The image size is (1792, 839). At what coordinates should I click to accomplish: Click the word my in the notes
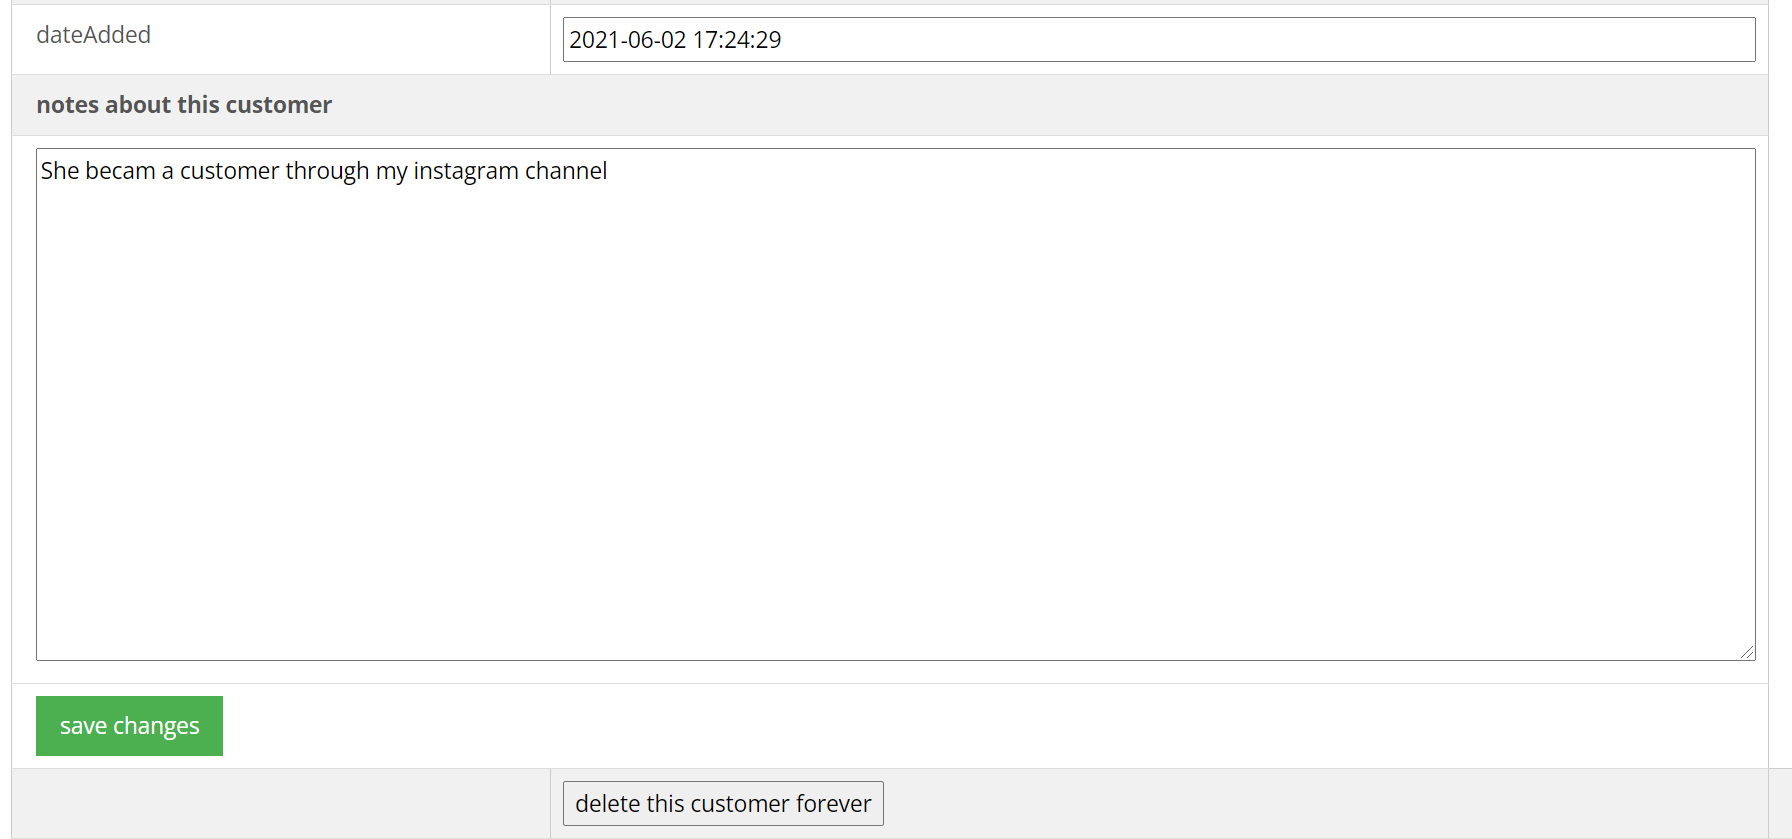tap(392, 171)
